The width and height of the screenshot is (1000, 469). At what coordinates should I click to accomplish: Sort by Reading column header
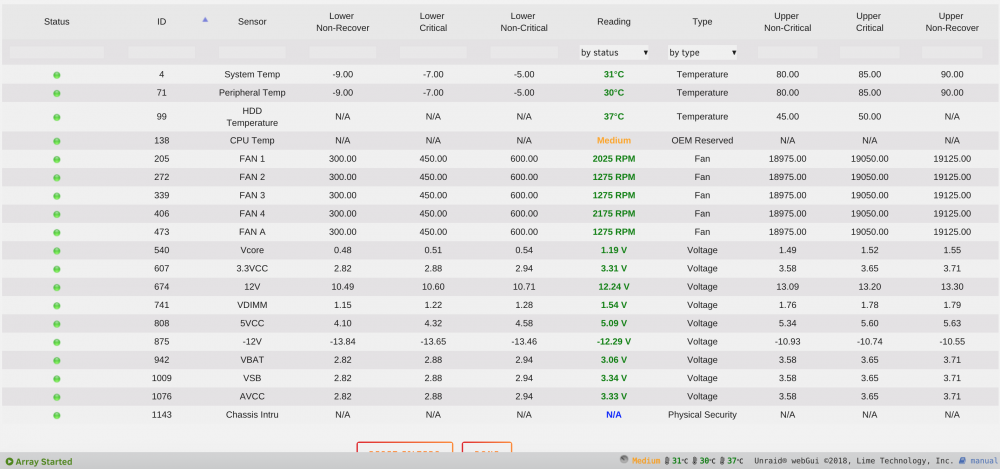[614, 22]
